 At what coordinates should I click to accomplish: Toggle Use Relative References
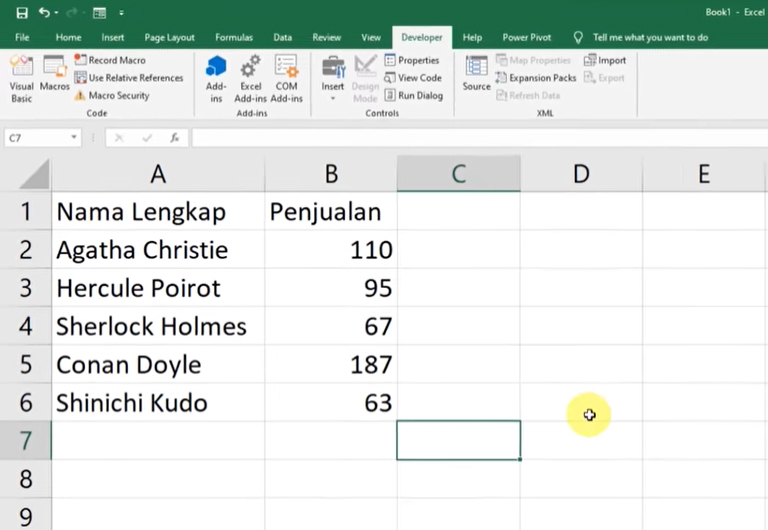click(128, 78)
